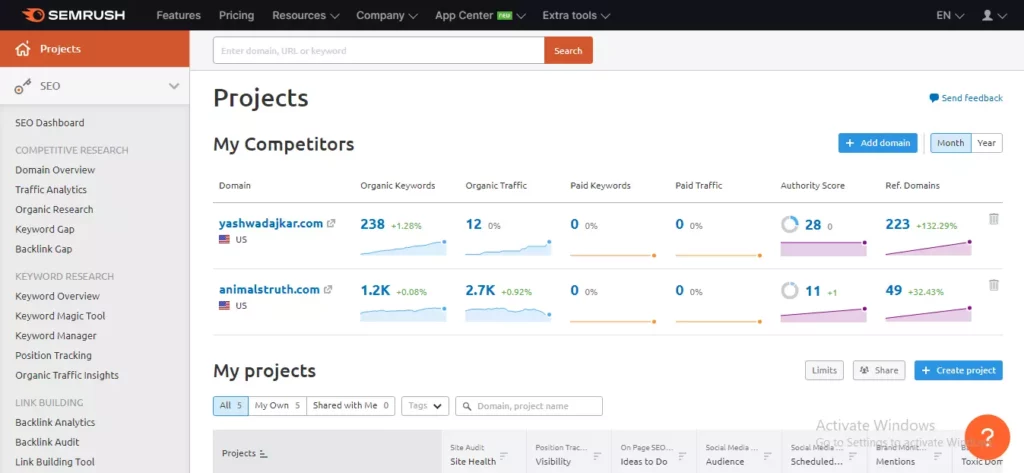This screenshot has height=473, width=1024.
Task: Open the orange help question mark button
Action: coord(987,436)
